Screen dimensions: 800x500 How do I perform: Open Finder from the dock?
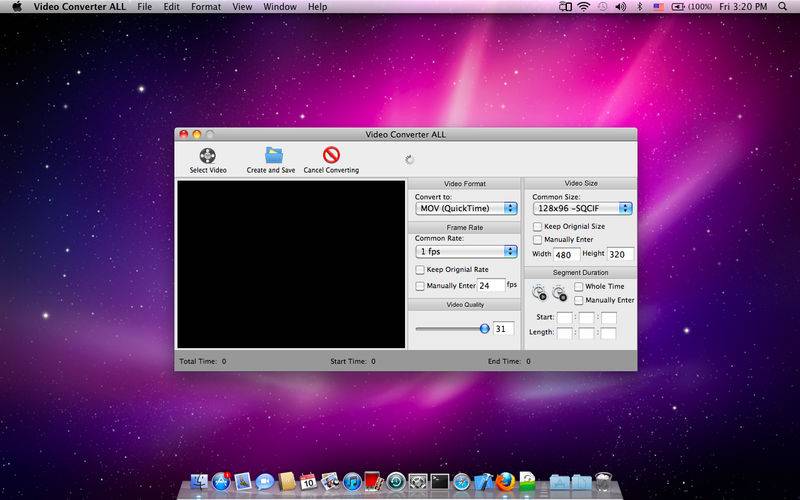(199, 482)
